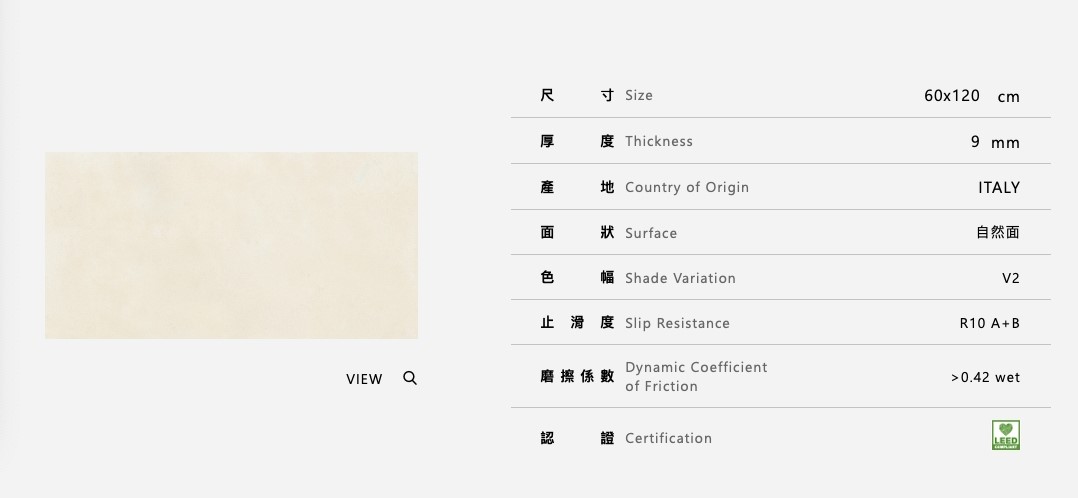Click the 9 mm thickness value
The height and width of the screenshot is (498, 1078).
click(994, 142)
